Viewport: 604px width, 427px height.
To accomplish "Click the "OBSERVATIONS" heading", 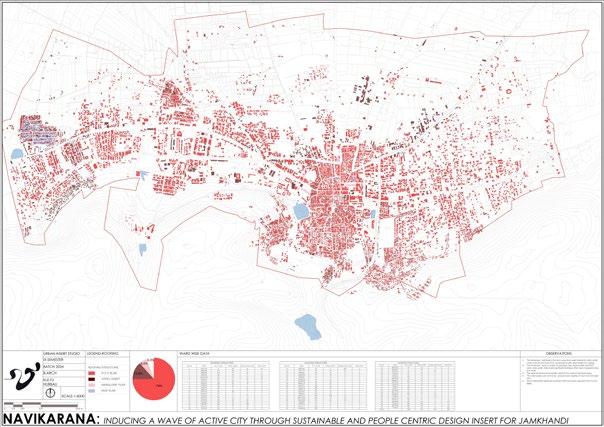I will pos(559,353).
